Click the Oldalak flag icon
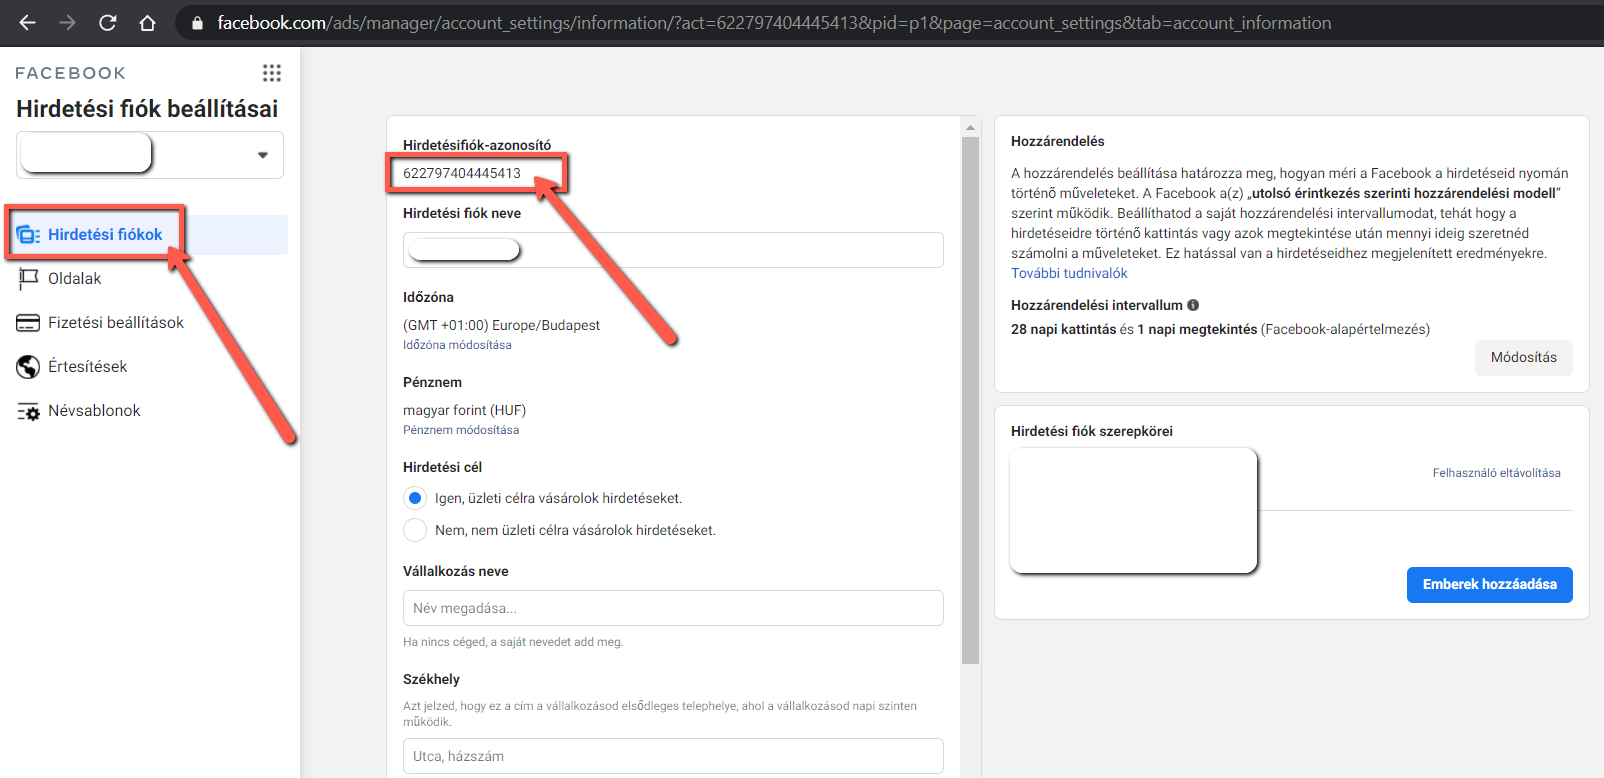 click(28, 279)
